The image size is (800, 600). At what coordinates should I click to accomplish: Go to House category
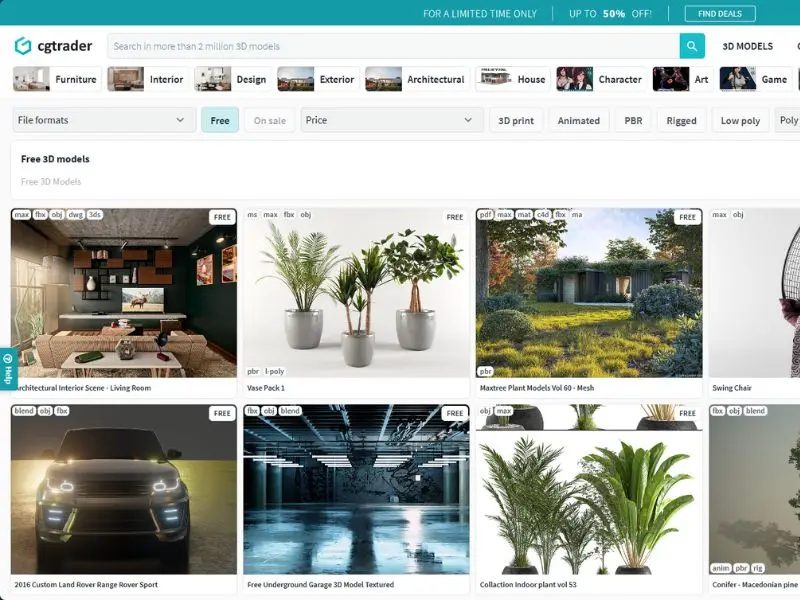pos(513,79)
